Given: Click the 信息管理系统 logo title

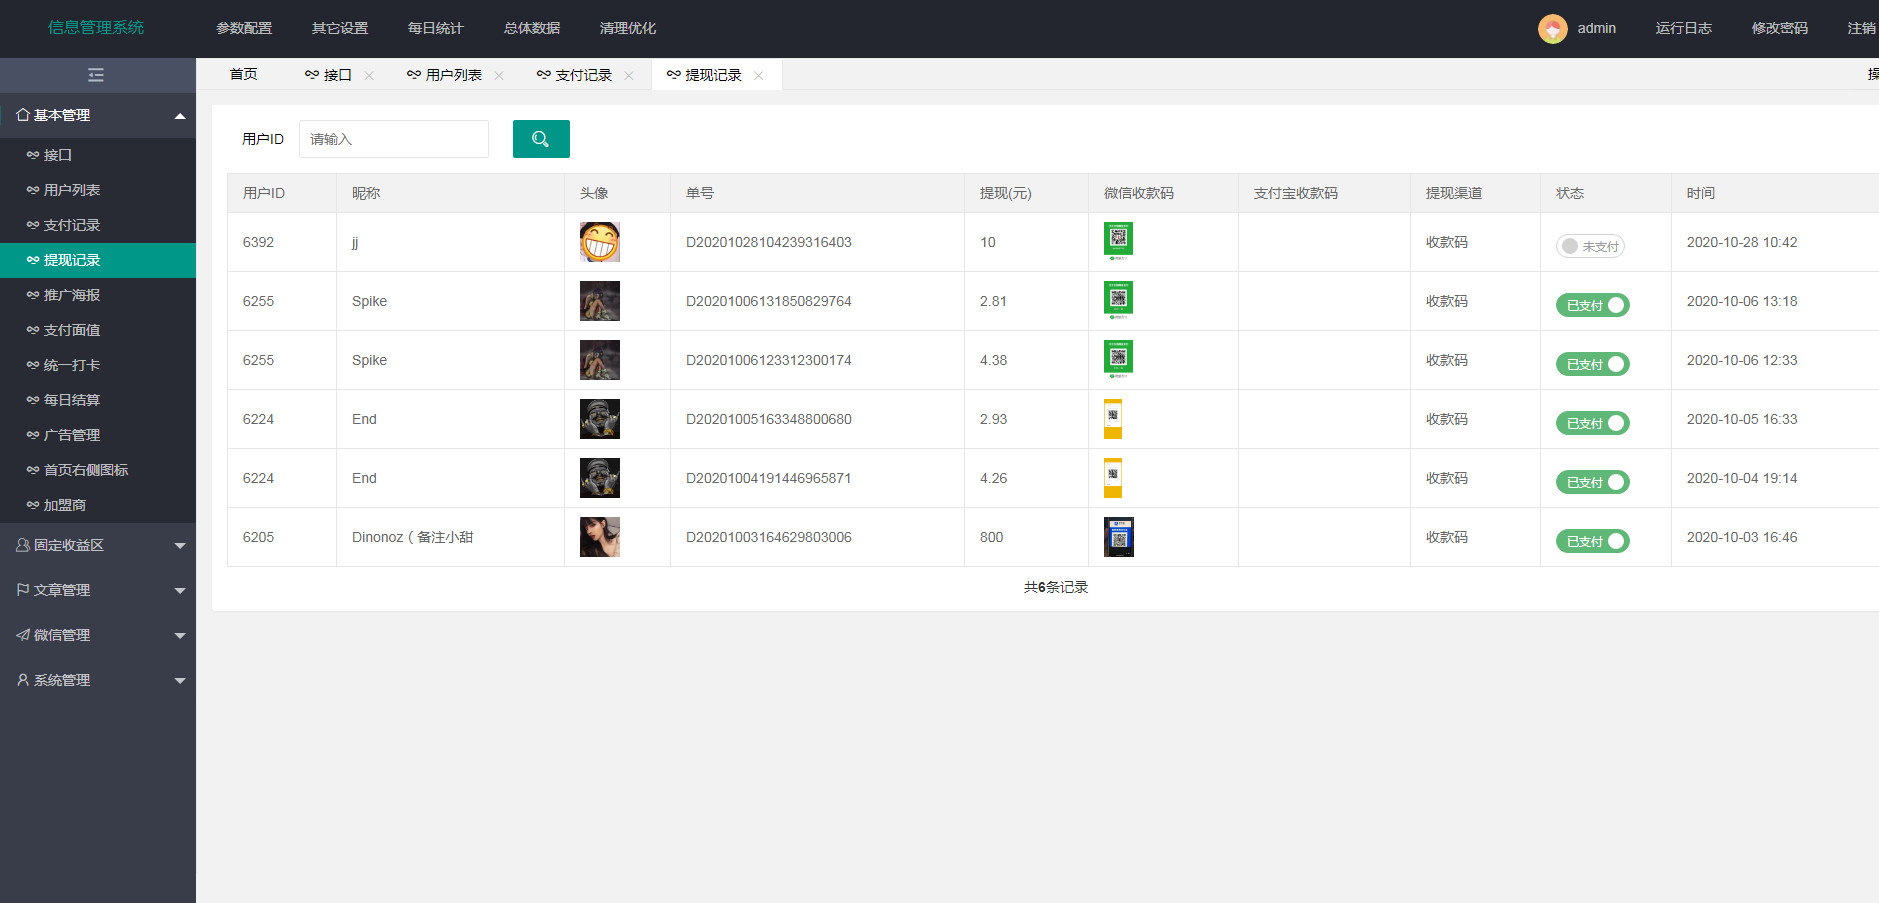Looking at the screenshot, I should click(x=96, y=27).
